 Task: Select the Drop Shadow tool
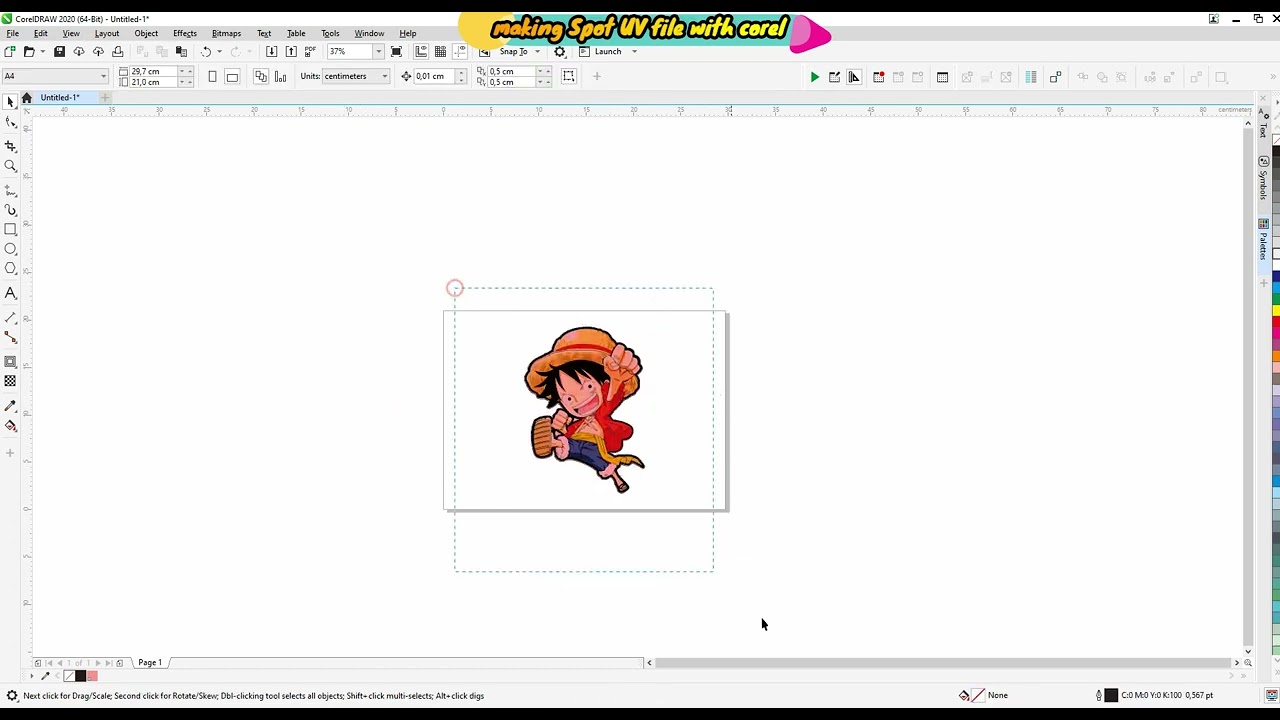pyautogui.click(x=10, y=362)
